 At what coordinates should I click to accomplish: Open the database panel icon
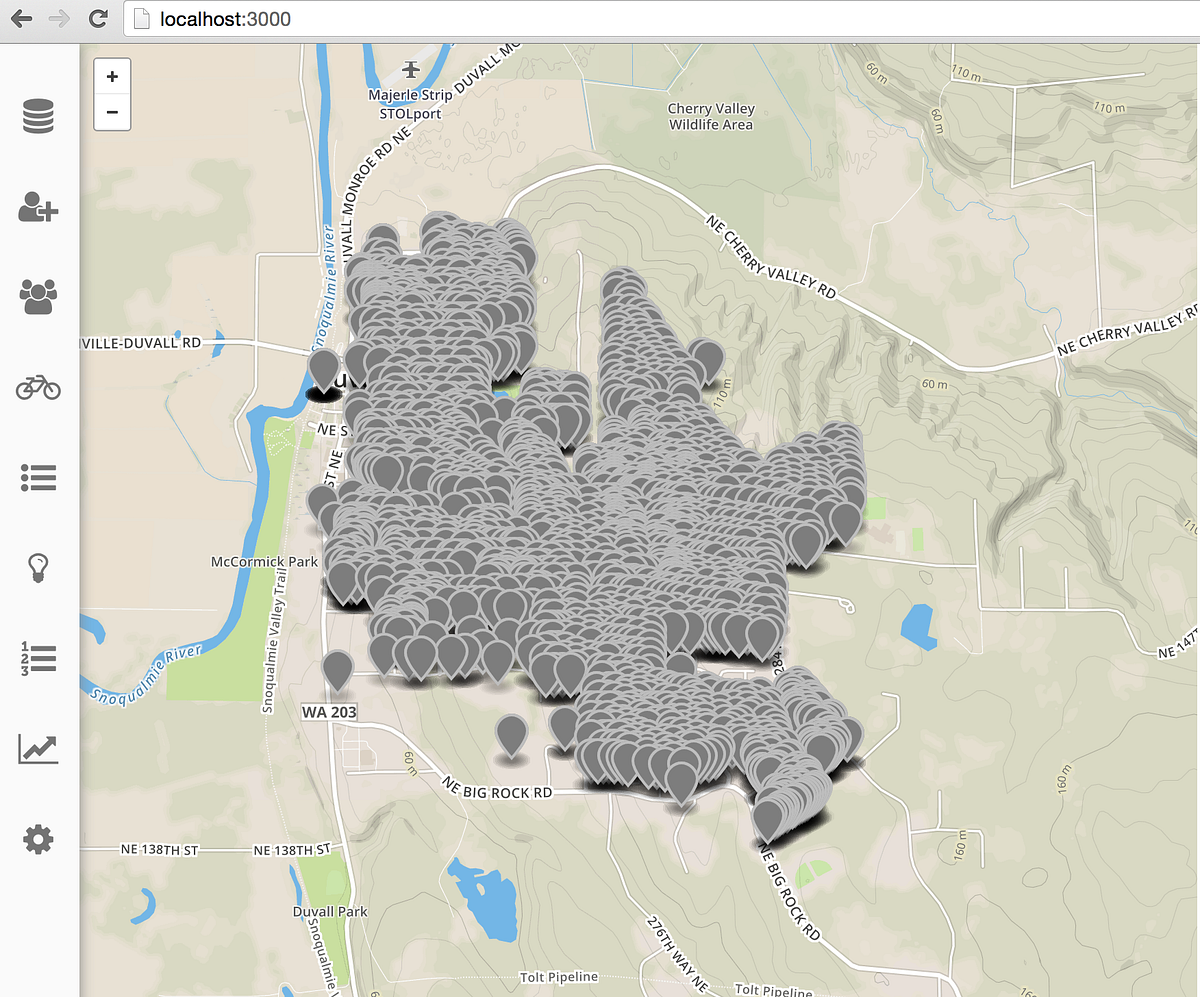[x=38, y=117]
